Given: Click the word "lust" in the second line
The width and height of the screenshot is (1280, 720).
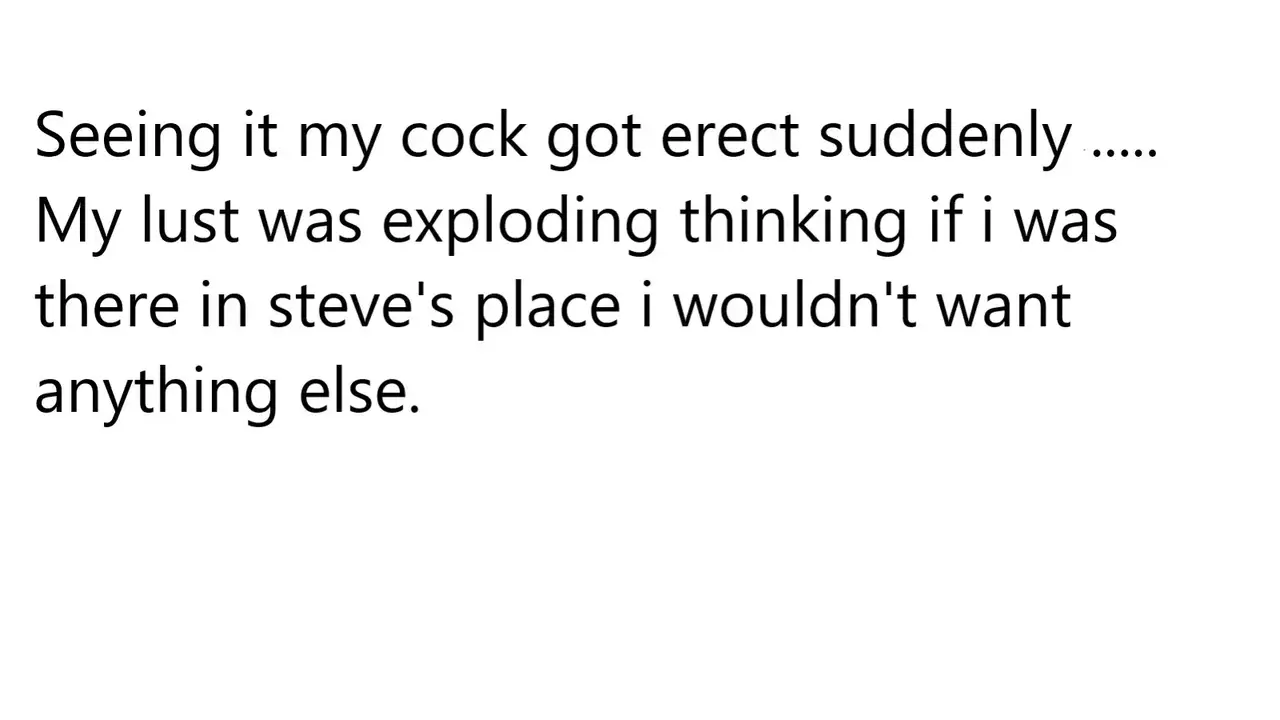Looking at the screenshot, I should coord(190,221).
